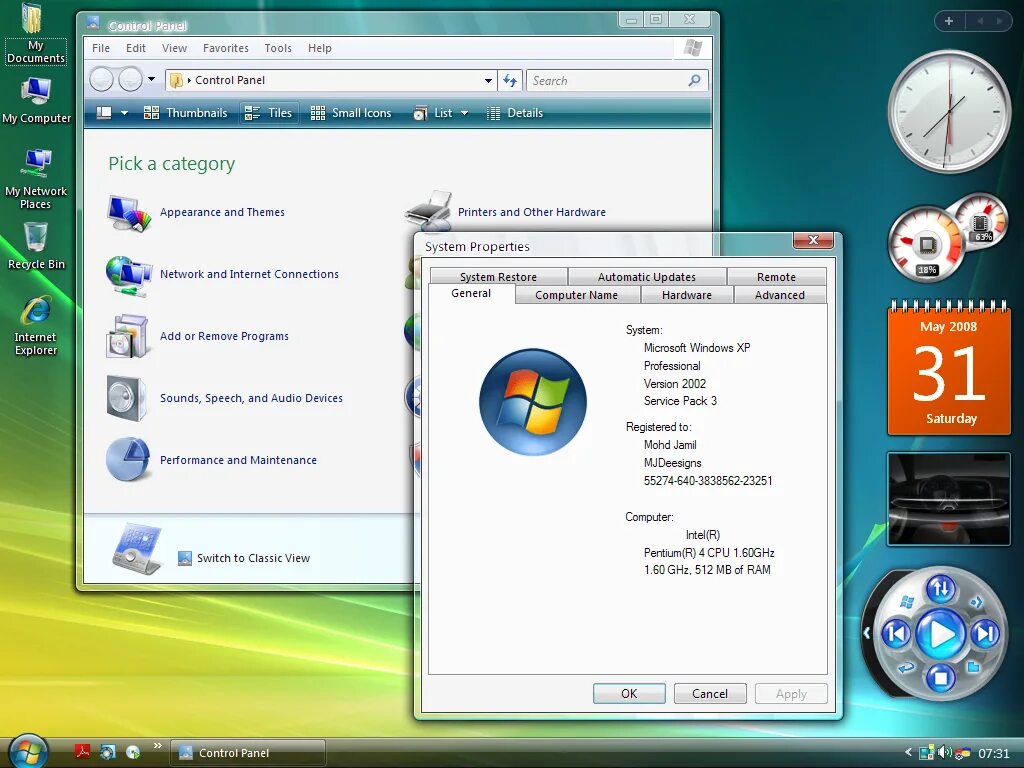
Task: Select the Recycle Bin icon
Action: [36, 246]
